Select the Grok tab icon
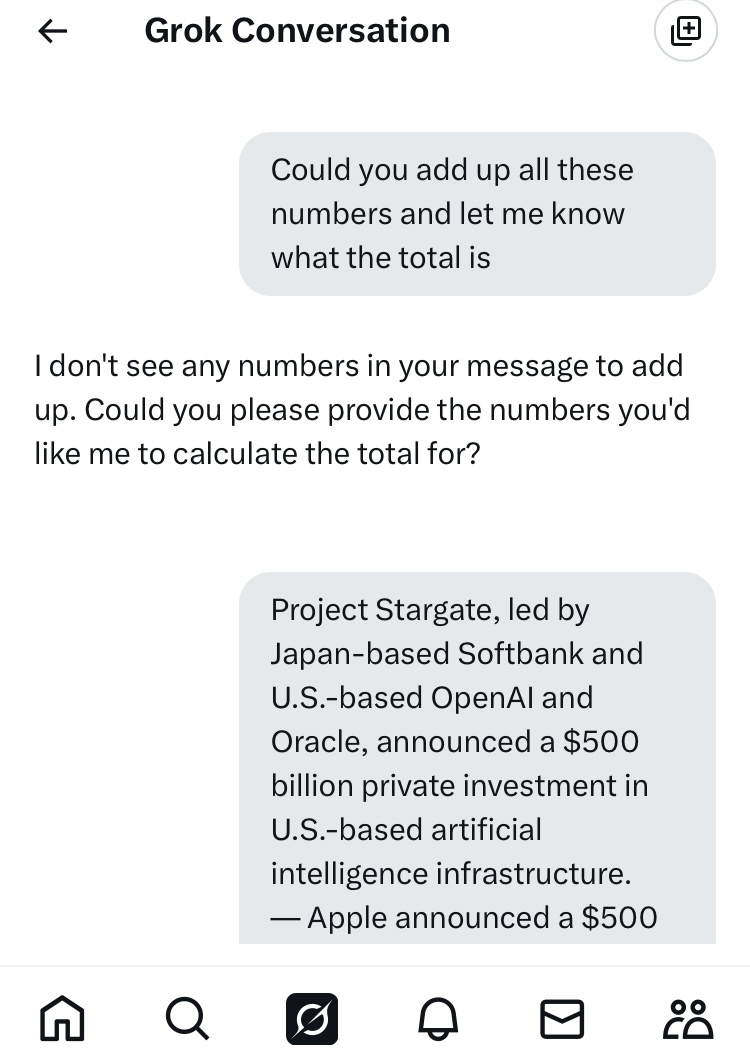The width and height of the screenshot is (750, 1054). (312, 1018)
